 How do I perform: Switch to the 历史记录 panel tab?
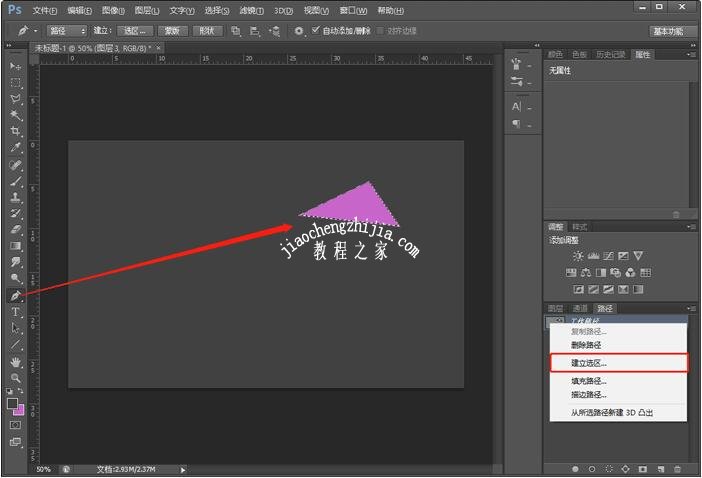[x=608, y=54]
